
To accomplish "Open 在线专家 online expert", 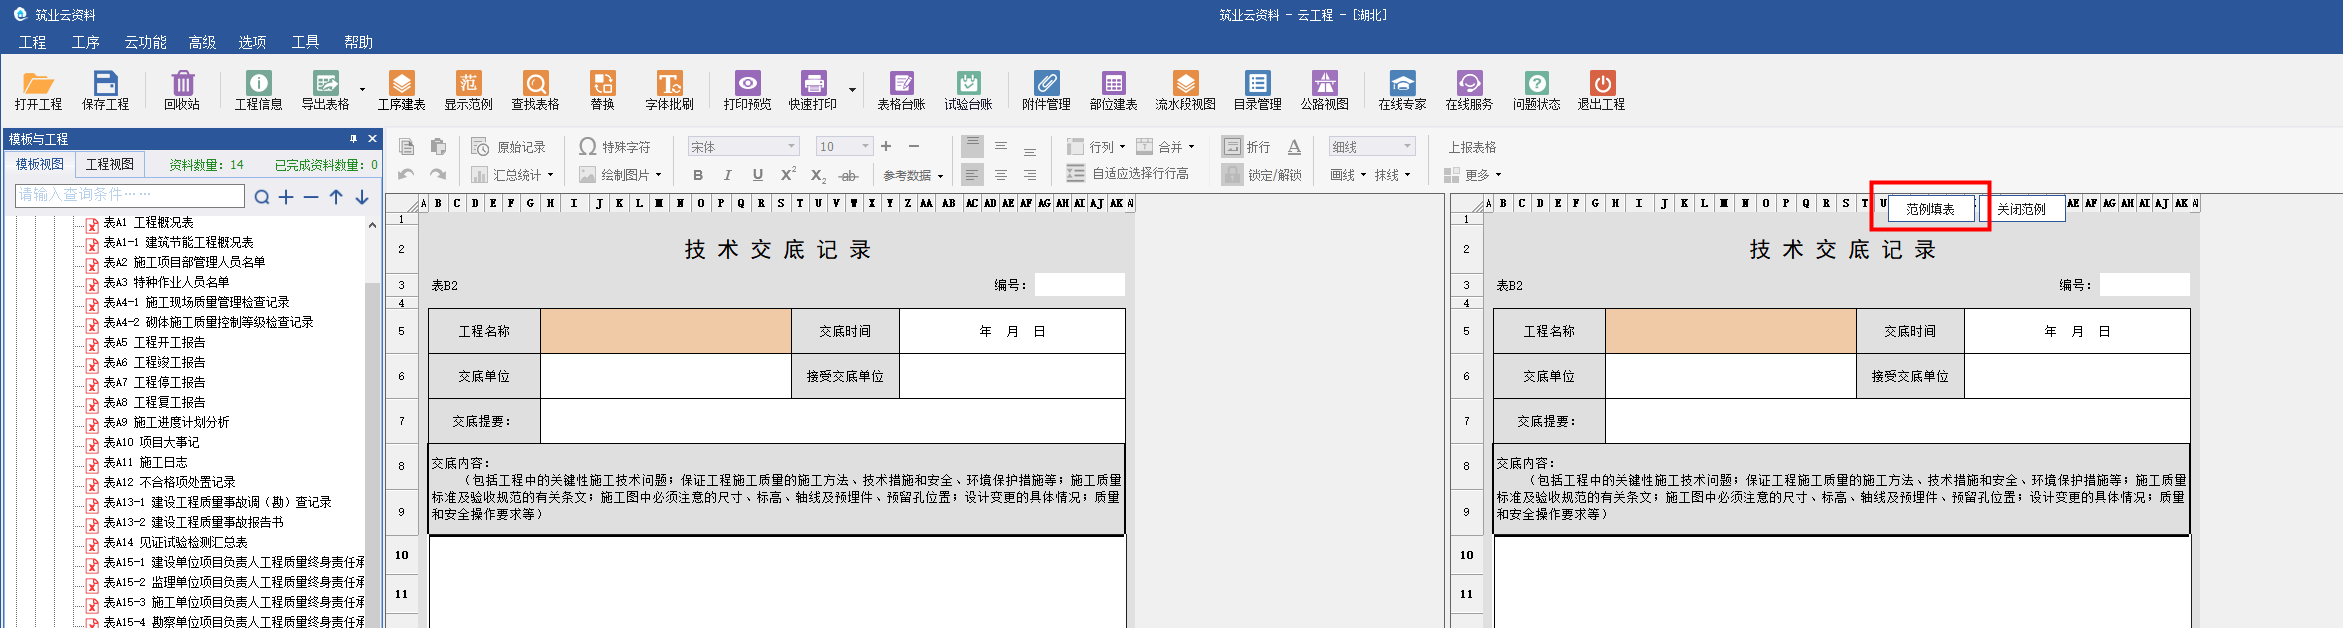I will coord(1402,90).
